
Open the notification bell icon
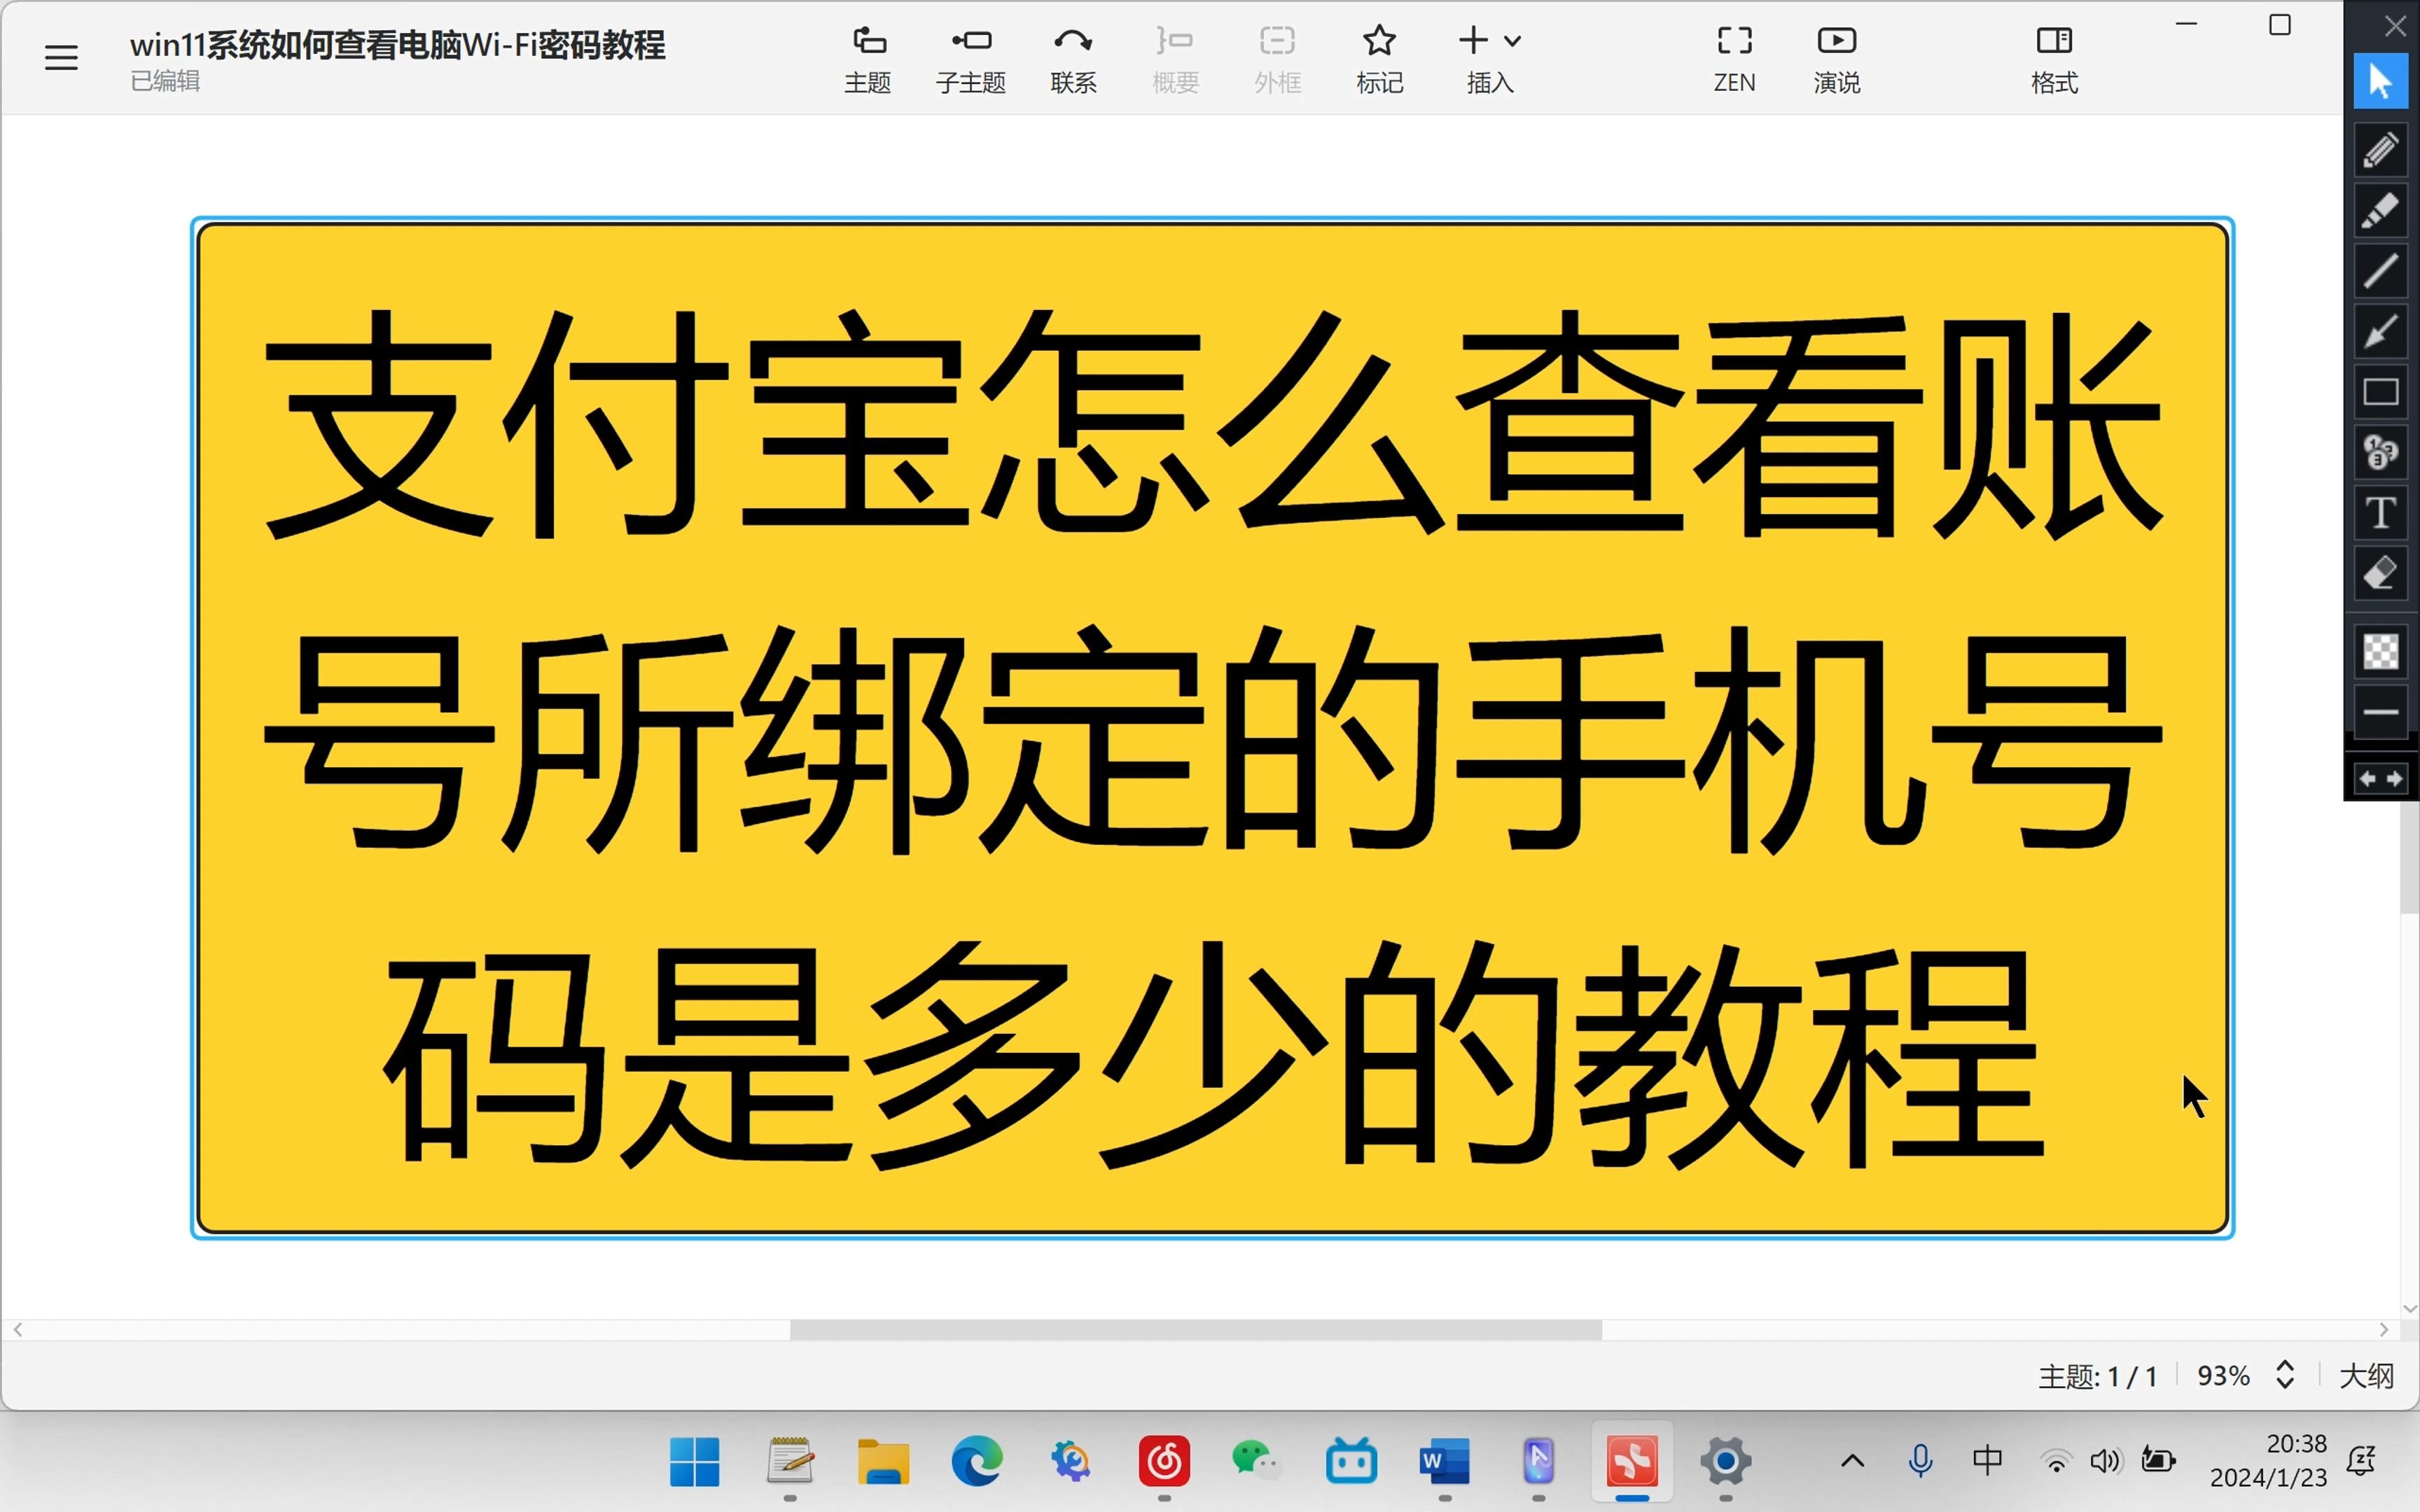2361,1462
